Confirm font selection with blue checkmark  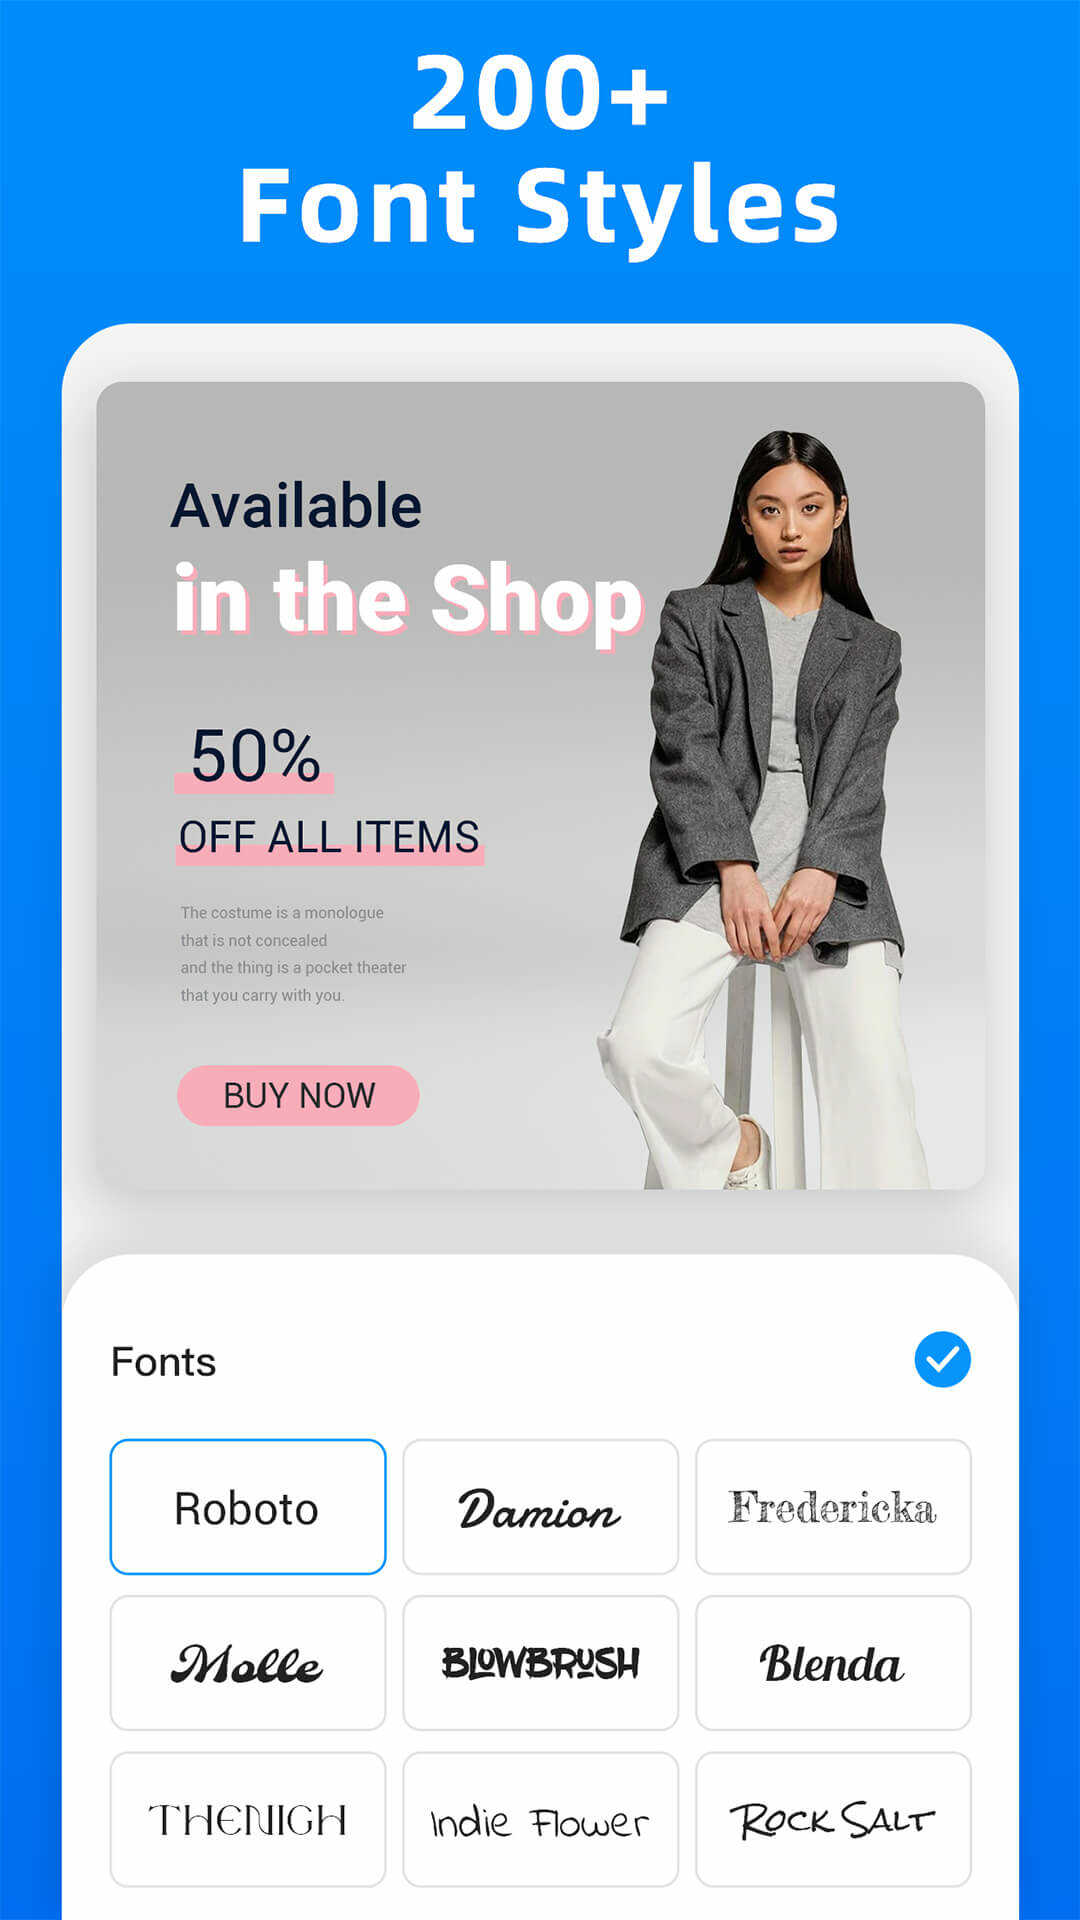point(942,1359)
